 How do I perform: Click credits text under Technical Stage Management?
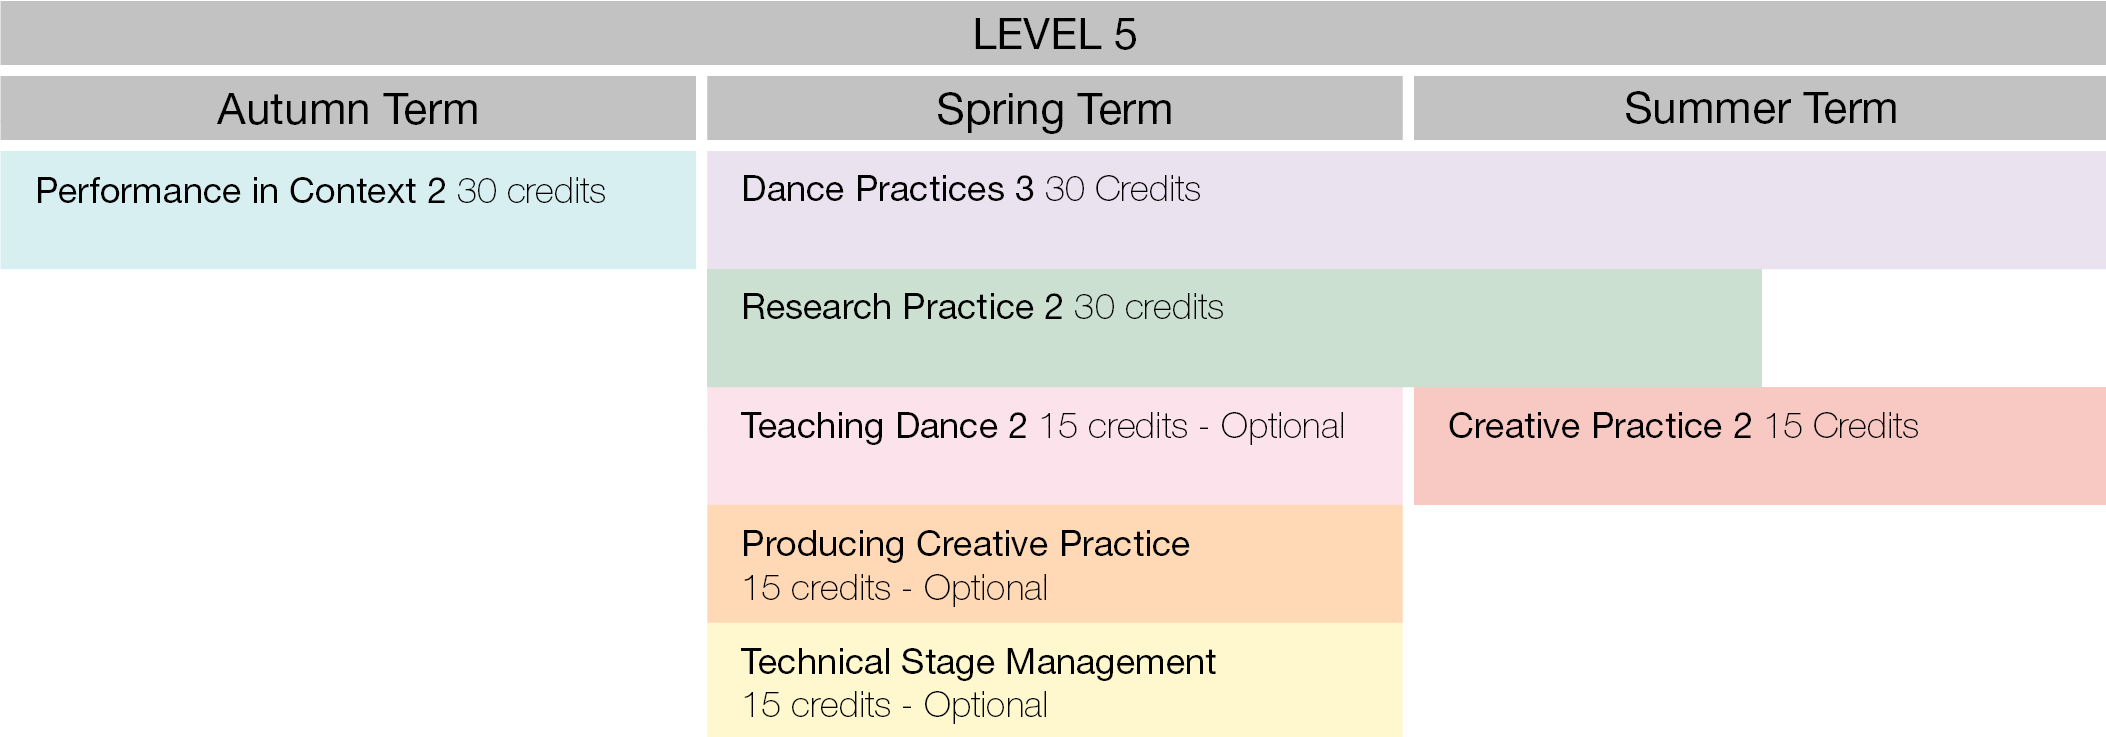pyautogui.click(x=894, y=705)
